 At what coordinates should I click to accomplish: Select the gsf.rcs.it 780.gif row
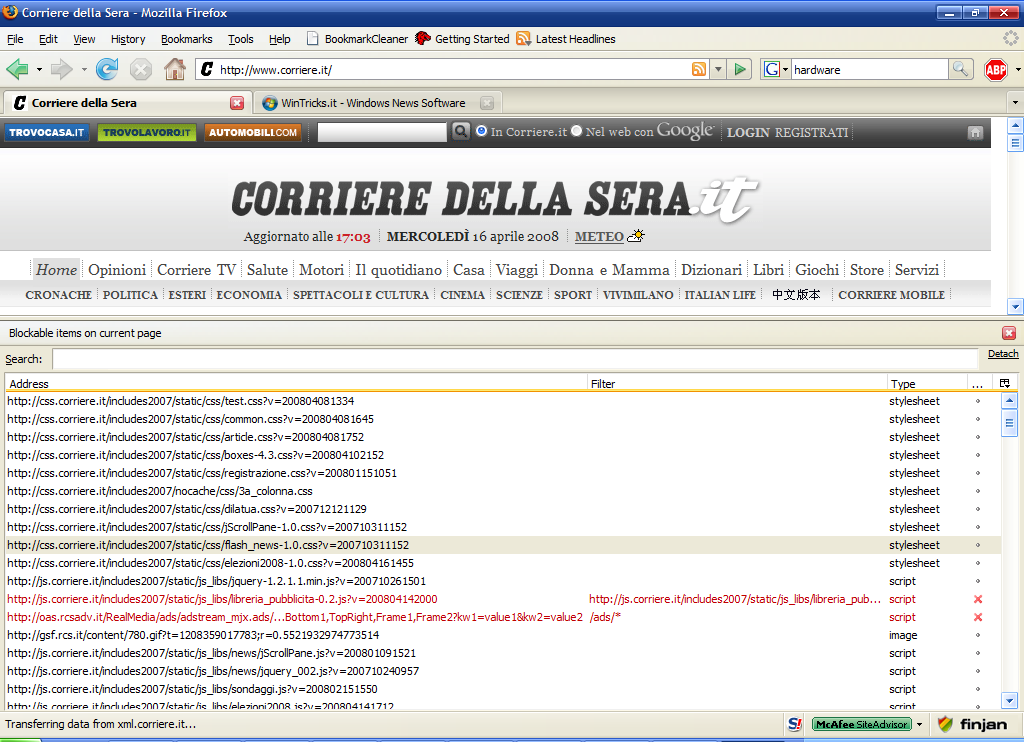(502, 635)
